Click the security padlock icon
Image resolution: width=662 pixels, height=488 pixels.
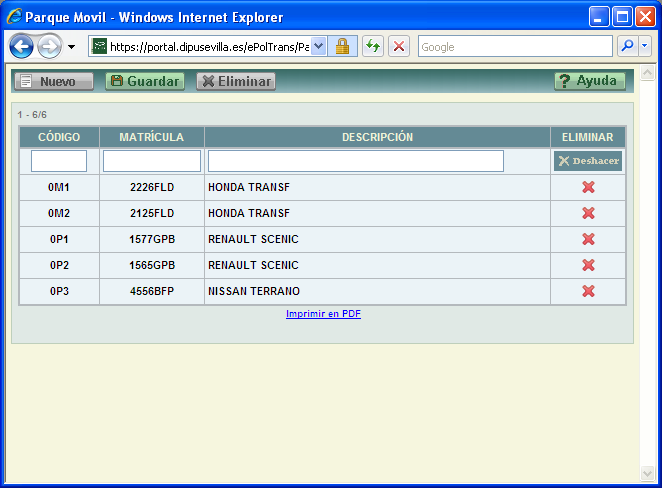pyautogui.click(x=342, y=46)
